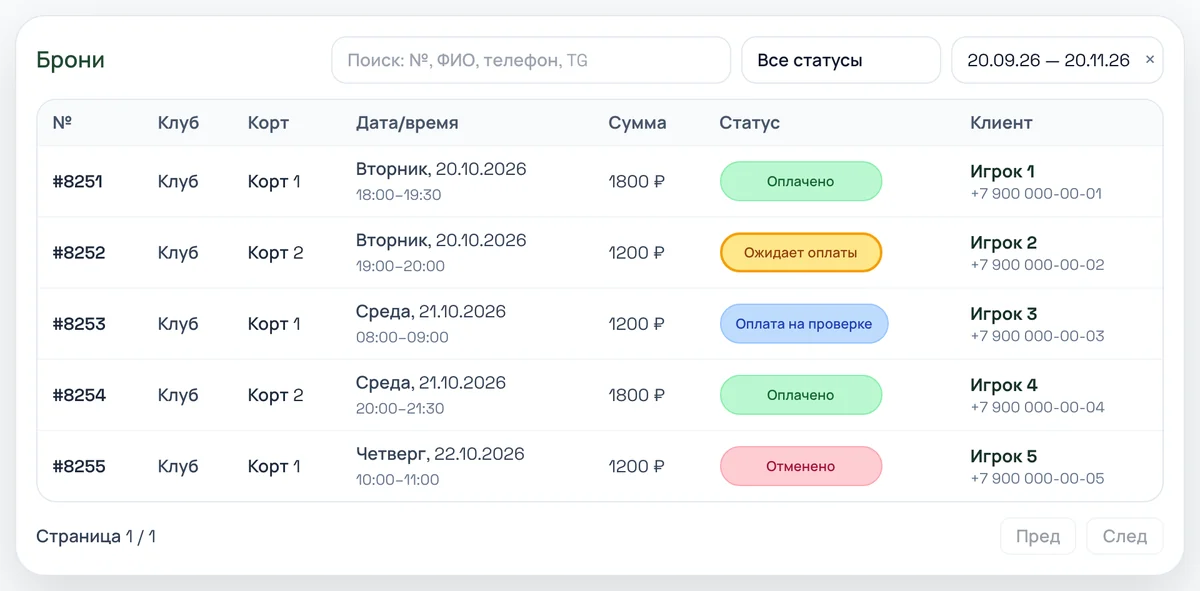The image size is (1200, 591).
Task: Click the time slot 18:00–19:30
Action: pyautogui.click(x=398, y=195)
